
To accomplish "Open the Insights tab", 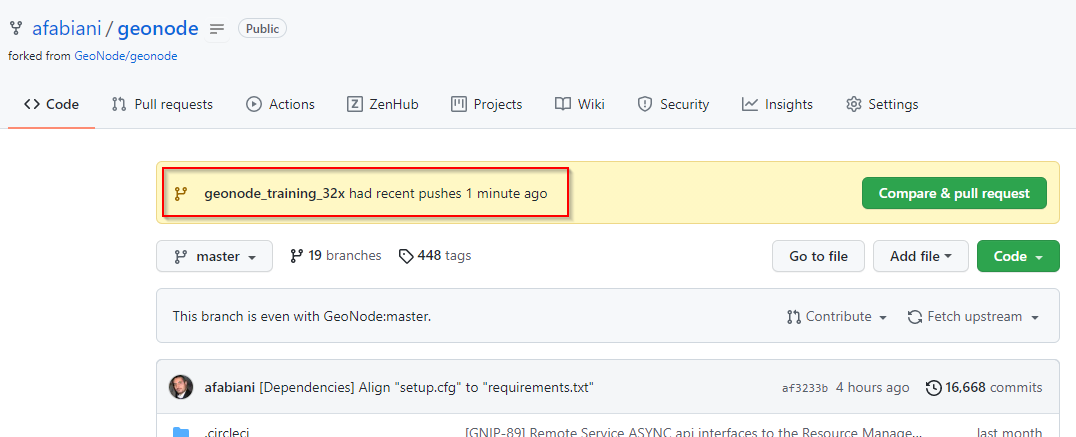I will 777,104.
